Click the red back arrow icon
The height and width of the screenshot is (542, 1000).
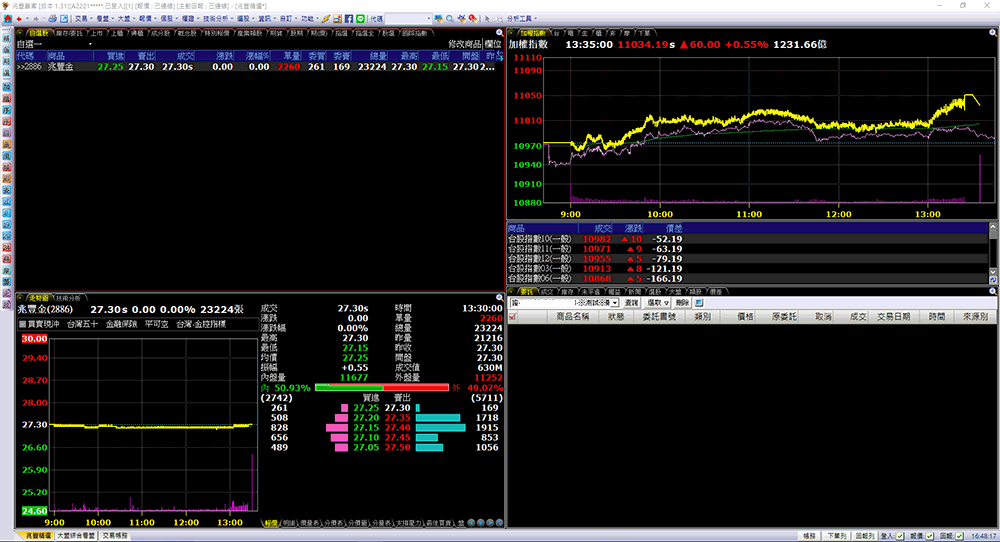(20, 18)
